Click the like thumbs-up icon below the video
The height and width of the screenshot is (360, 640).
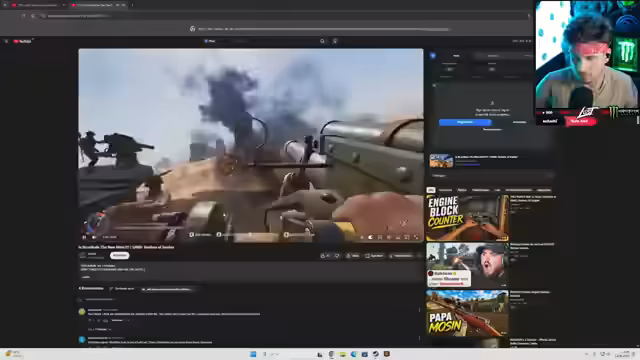pyautogui.click(x=324, y=256)
